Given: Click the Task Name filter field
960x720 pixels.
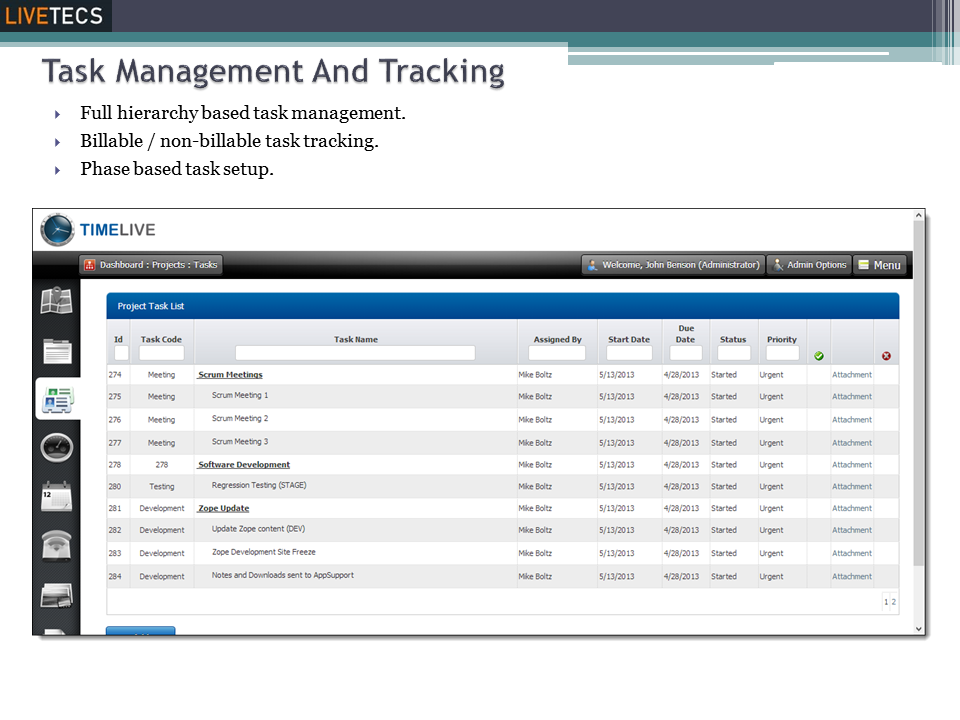Looking at the screenshot, I should (x=355, y=353).
